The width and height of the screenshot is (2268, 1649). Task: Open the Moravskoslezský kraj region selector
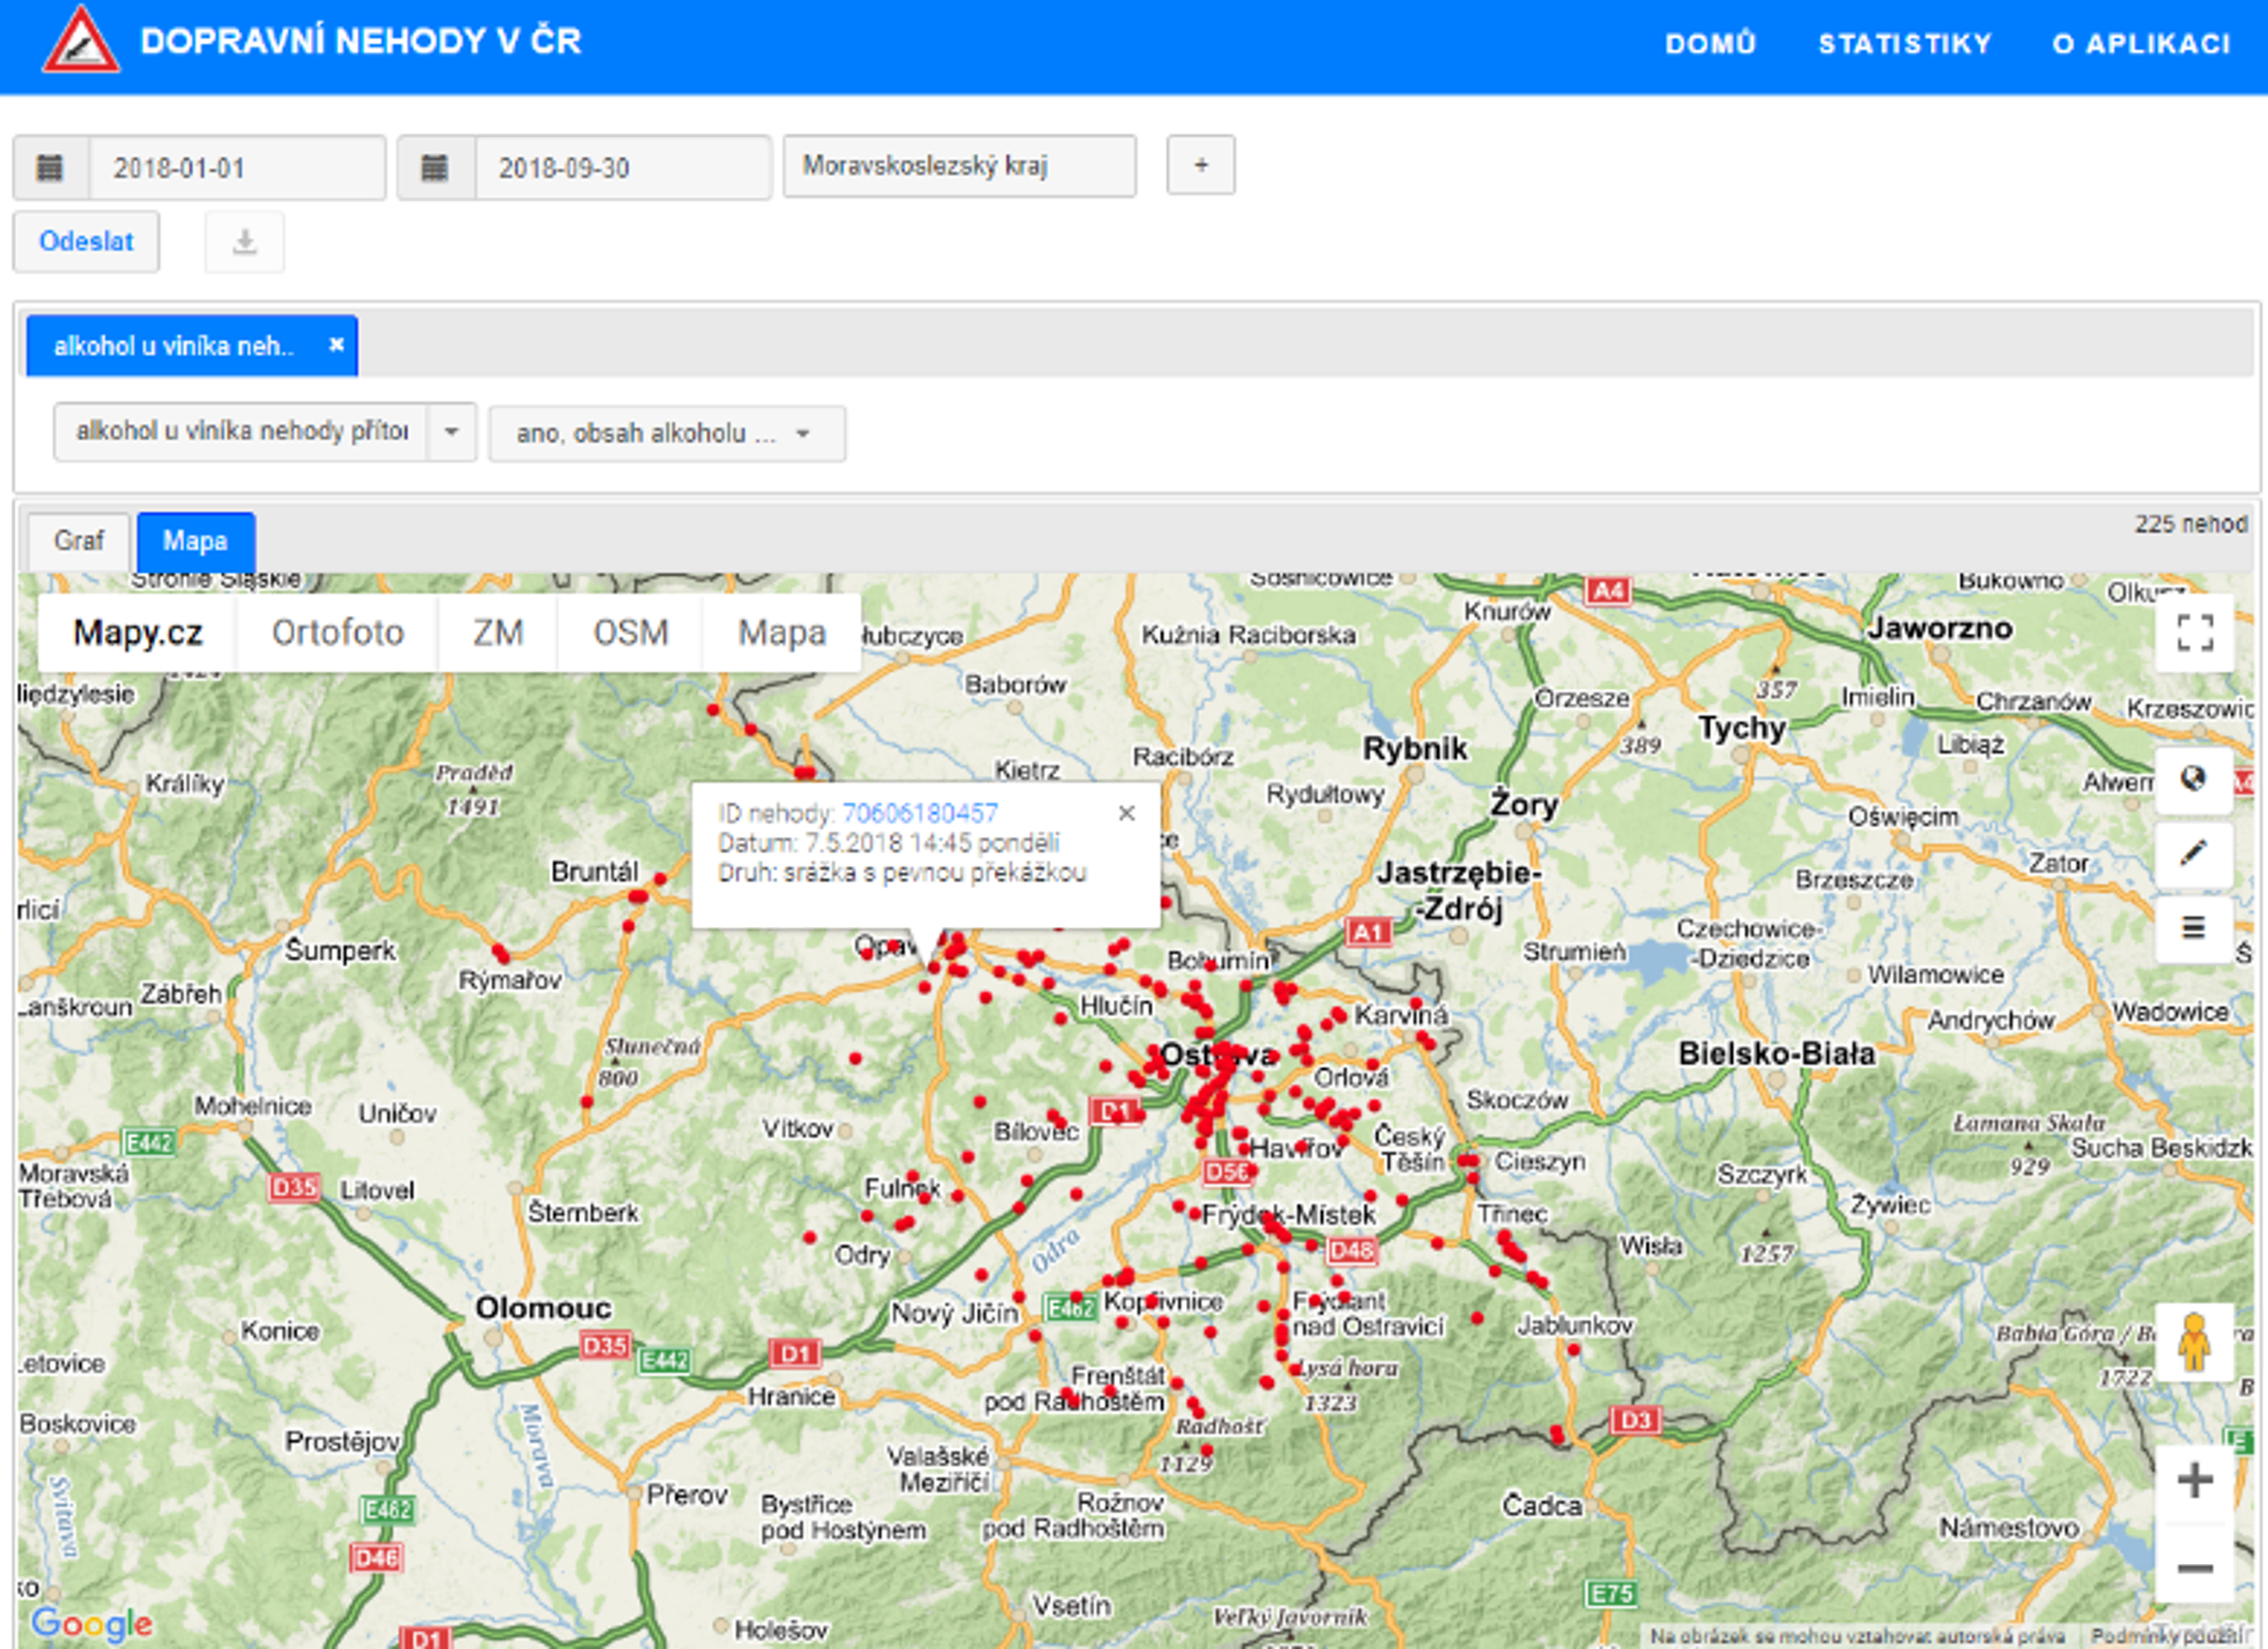tap(958, 166)
